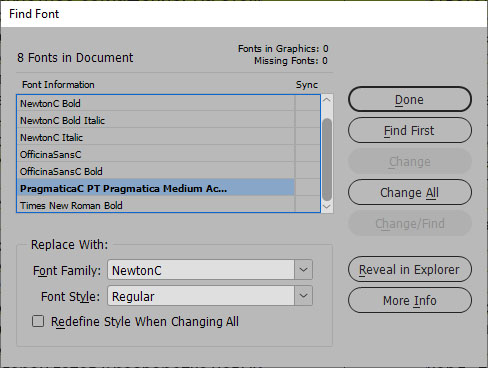Viewport: 488px width, 368px height.
Task: Click Reveal in Explorer button
Action: coord(410,269)
